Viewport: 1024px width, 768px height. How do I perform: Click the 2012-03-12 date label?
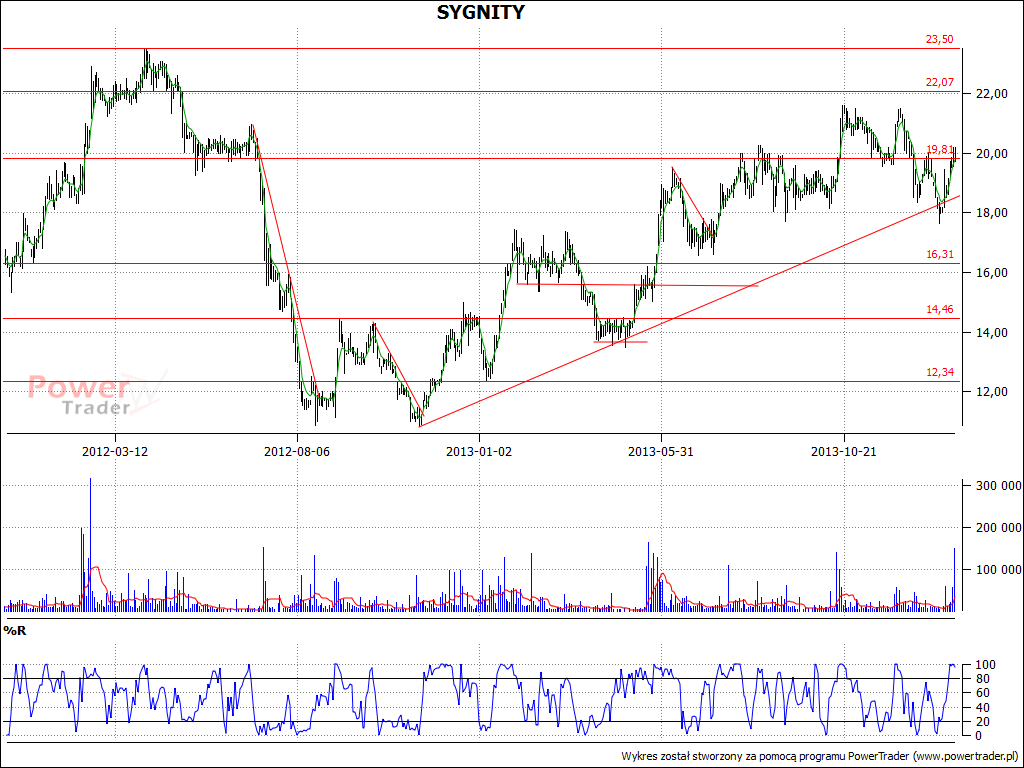[115, 451]
